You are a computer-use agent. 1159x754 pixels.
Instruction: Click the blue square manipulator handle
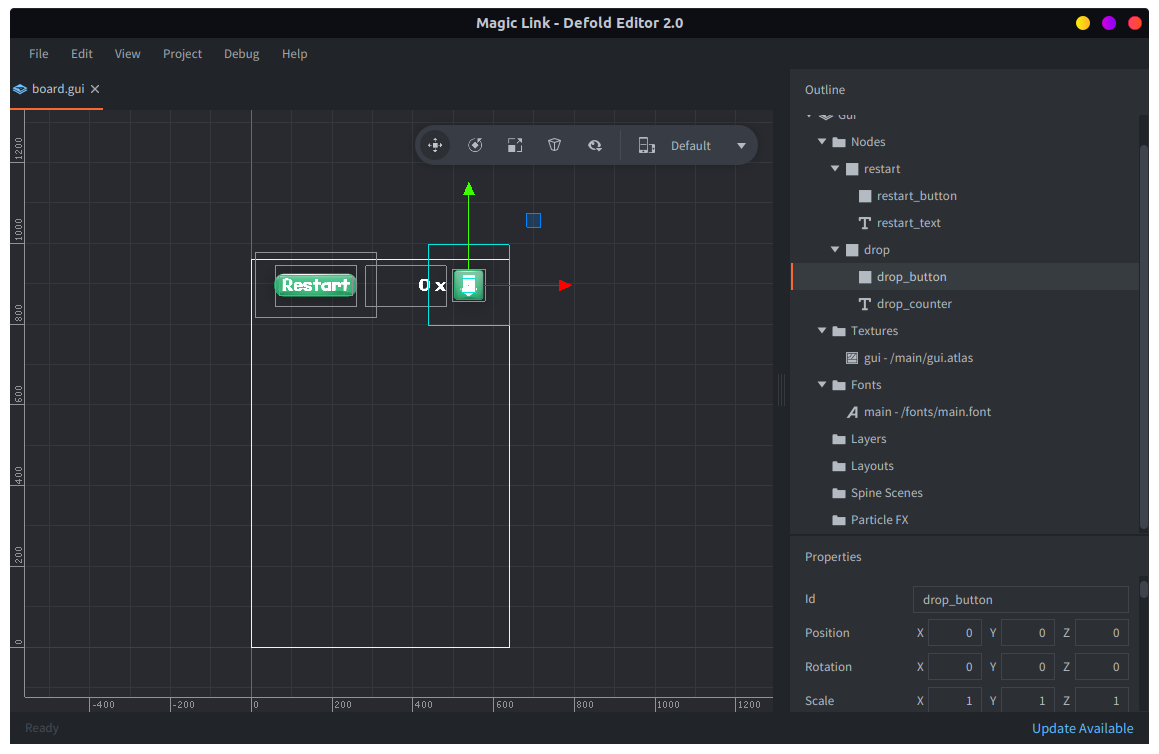(533, 220)
